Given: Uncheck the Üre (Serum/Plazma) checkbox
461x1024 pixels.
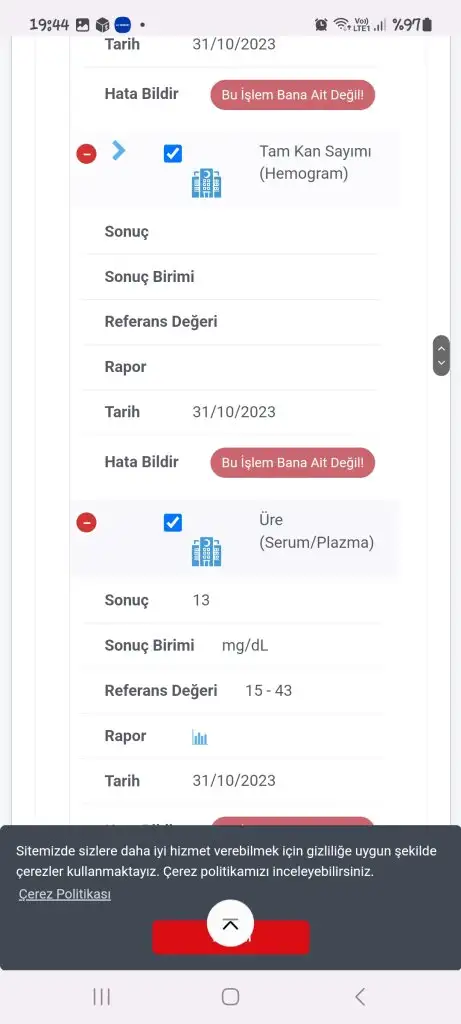Looking at the screenshot, I should pyautogui.click(x=173, y=522).
